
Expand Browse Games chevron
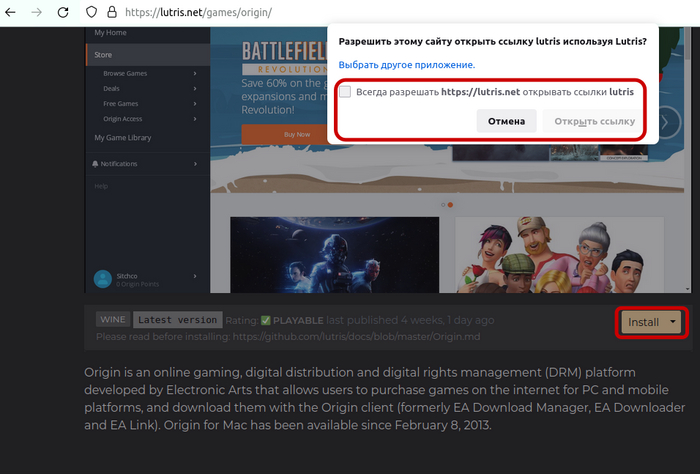click(x=195, y=73)
